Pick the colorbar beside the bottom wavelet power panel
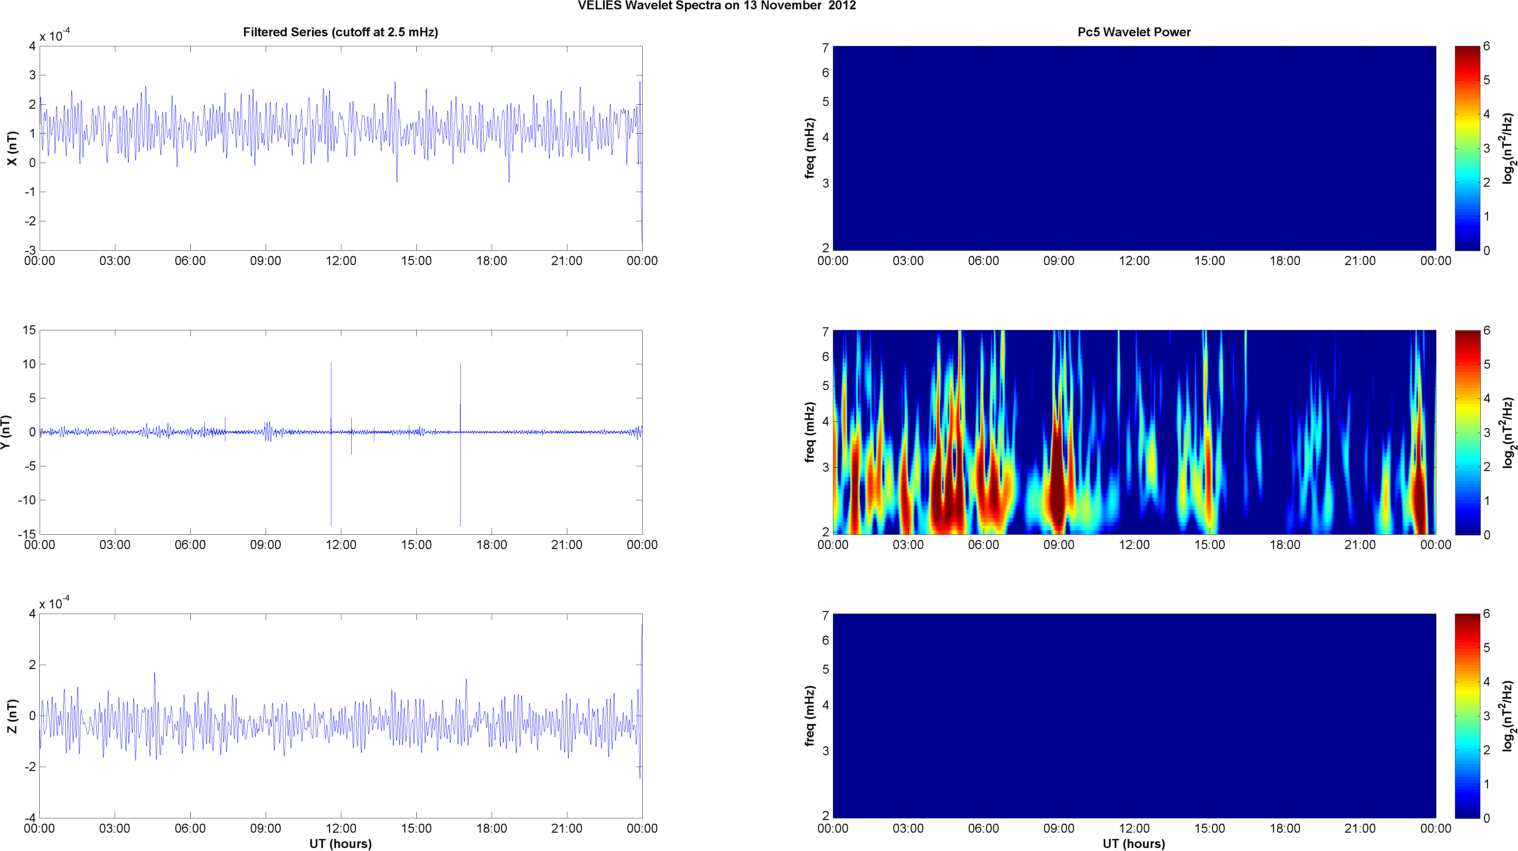 [1467, 716]
